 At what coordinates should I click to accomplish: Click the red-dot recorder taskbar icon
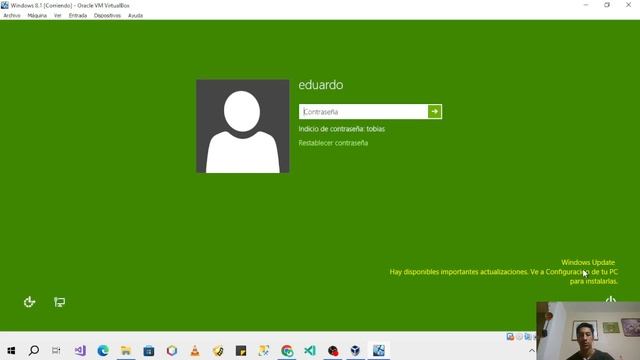pyautogui.click(x=333, y=350)
